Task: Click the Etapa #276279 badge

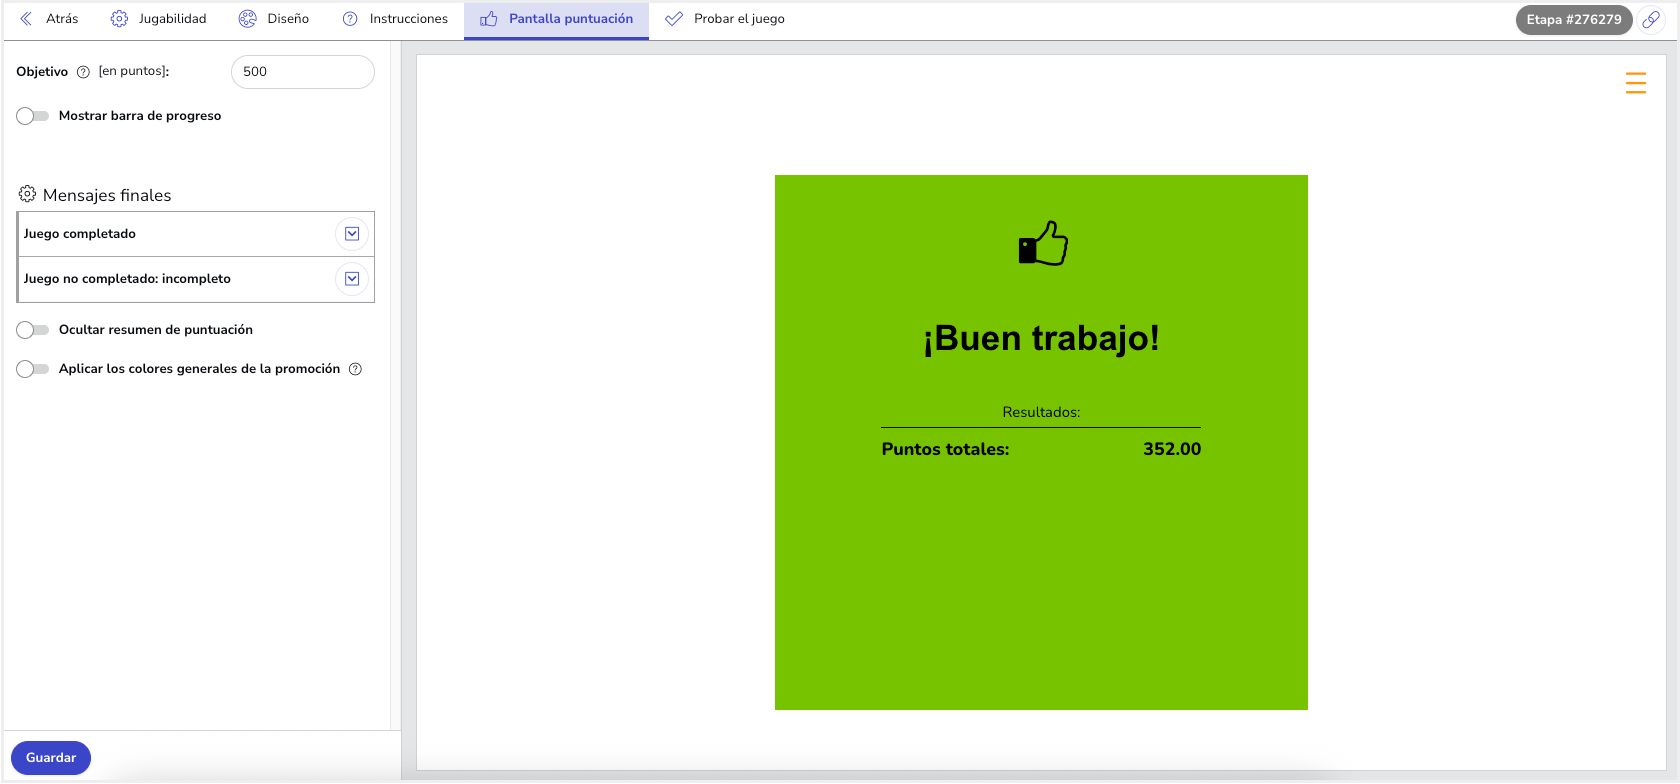Action: click(1574, 20)
